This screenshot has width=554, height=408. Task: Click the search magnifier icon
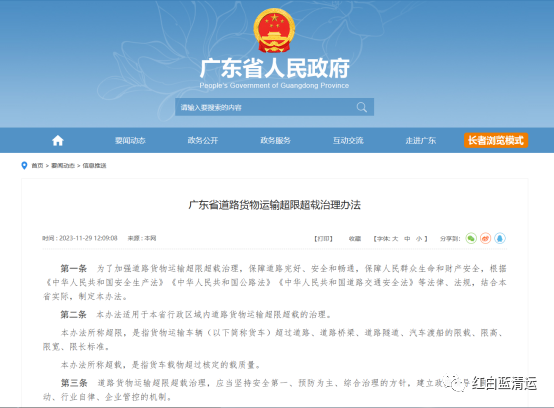[361, 107]
